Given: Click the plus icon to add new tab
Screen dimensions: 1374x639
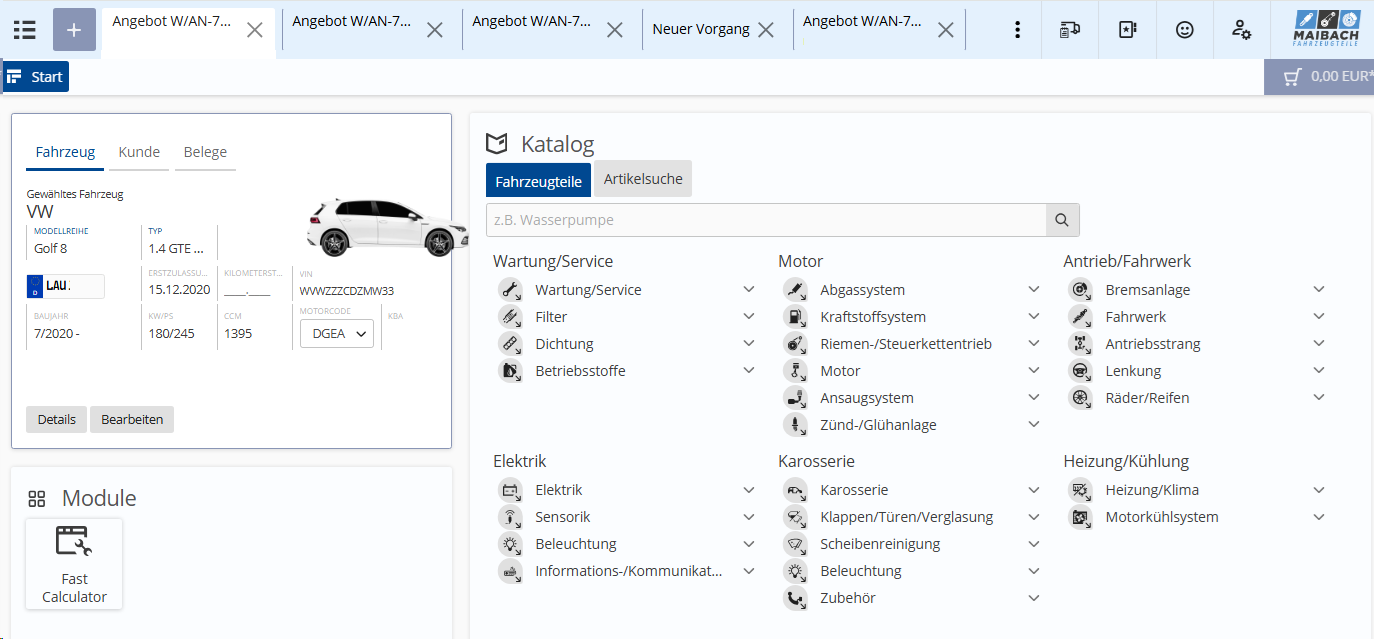Looking at the screenshot, I should pyautogui.click(x=74, y=30).
